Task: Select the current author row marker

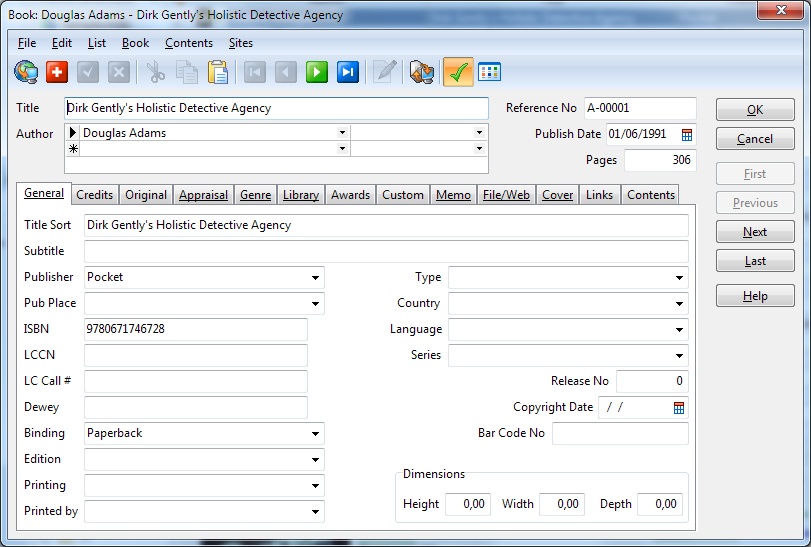Action: point(73,133)
